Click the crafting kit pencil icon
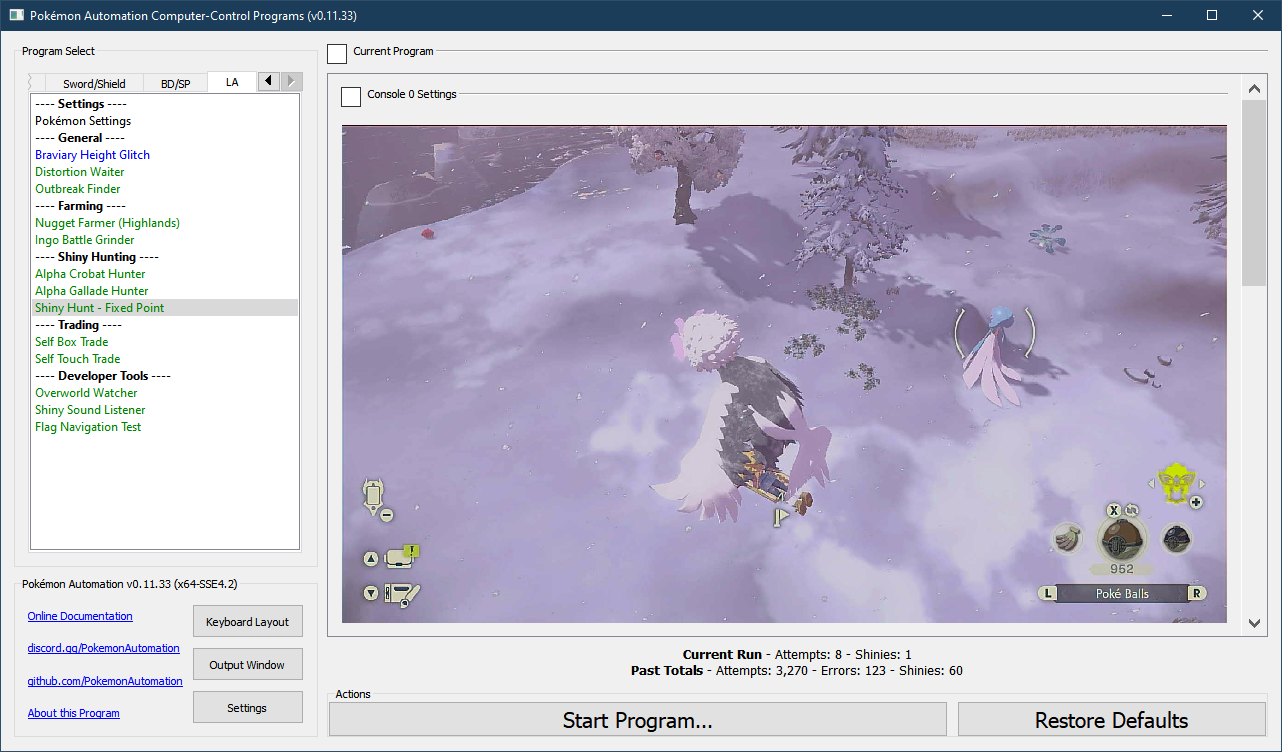 [x=404, y=593]
